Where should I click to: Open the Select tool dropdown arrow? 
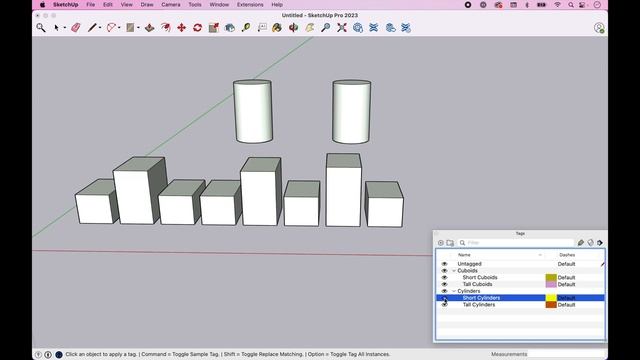(64, 28)
